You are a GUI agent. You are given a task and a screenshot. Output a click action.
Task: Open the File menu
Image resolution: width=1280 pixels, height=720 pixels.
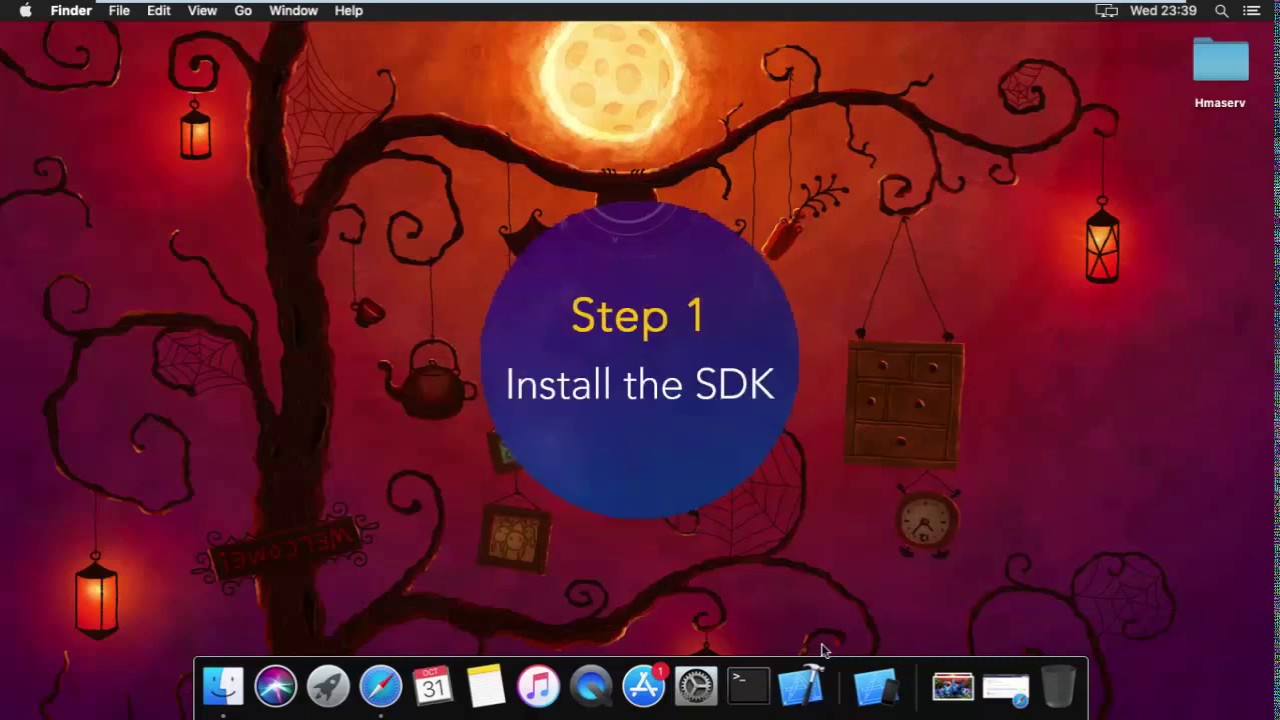pyautogui.click(x=119, y=10)
